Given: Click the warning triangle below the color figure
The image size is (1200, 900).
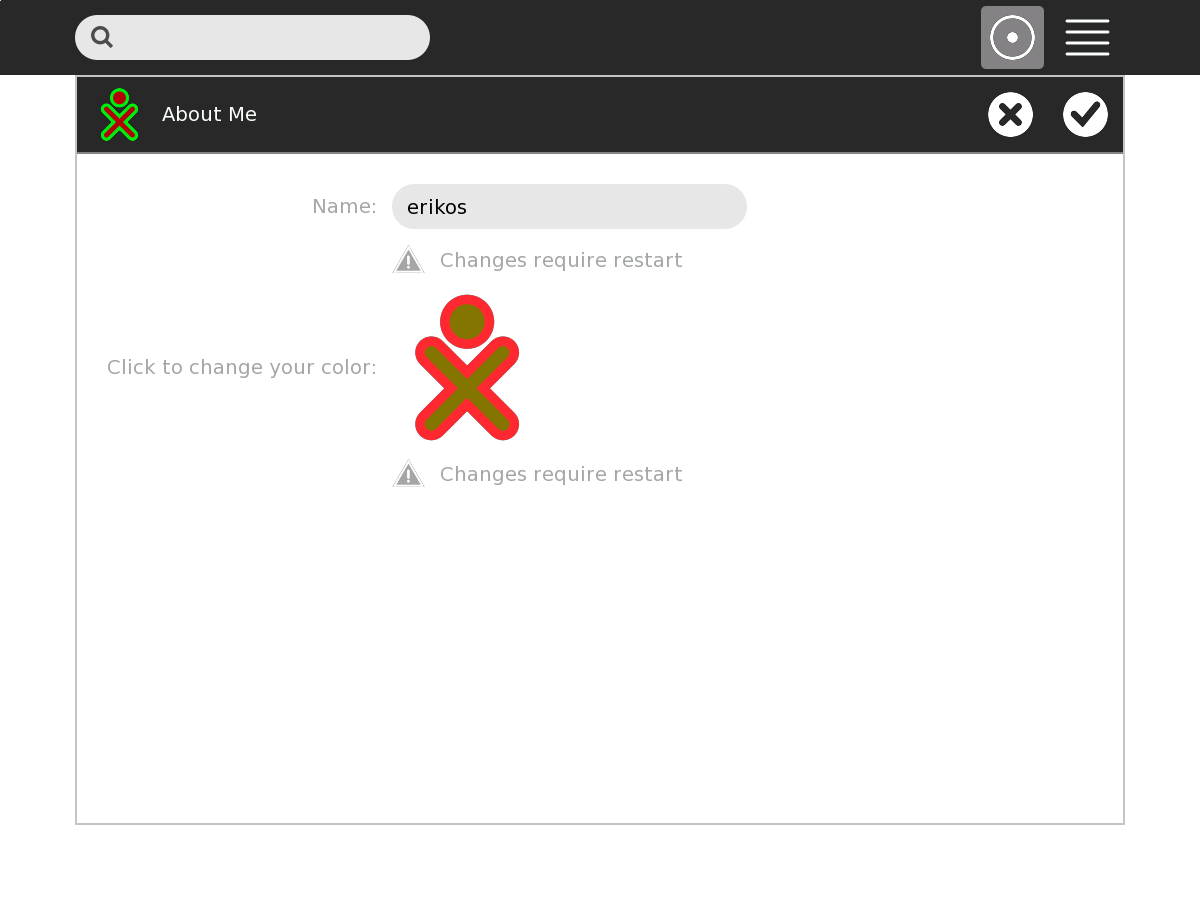Looking at the screenshot, I should [408, 475].
